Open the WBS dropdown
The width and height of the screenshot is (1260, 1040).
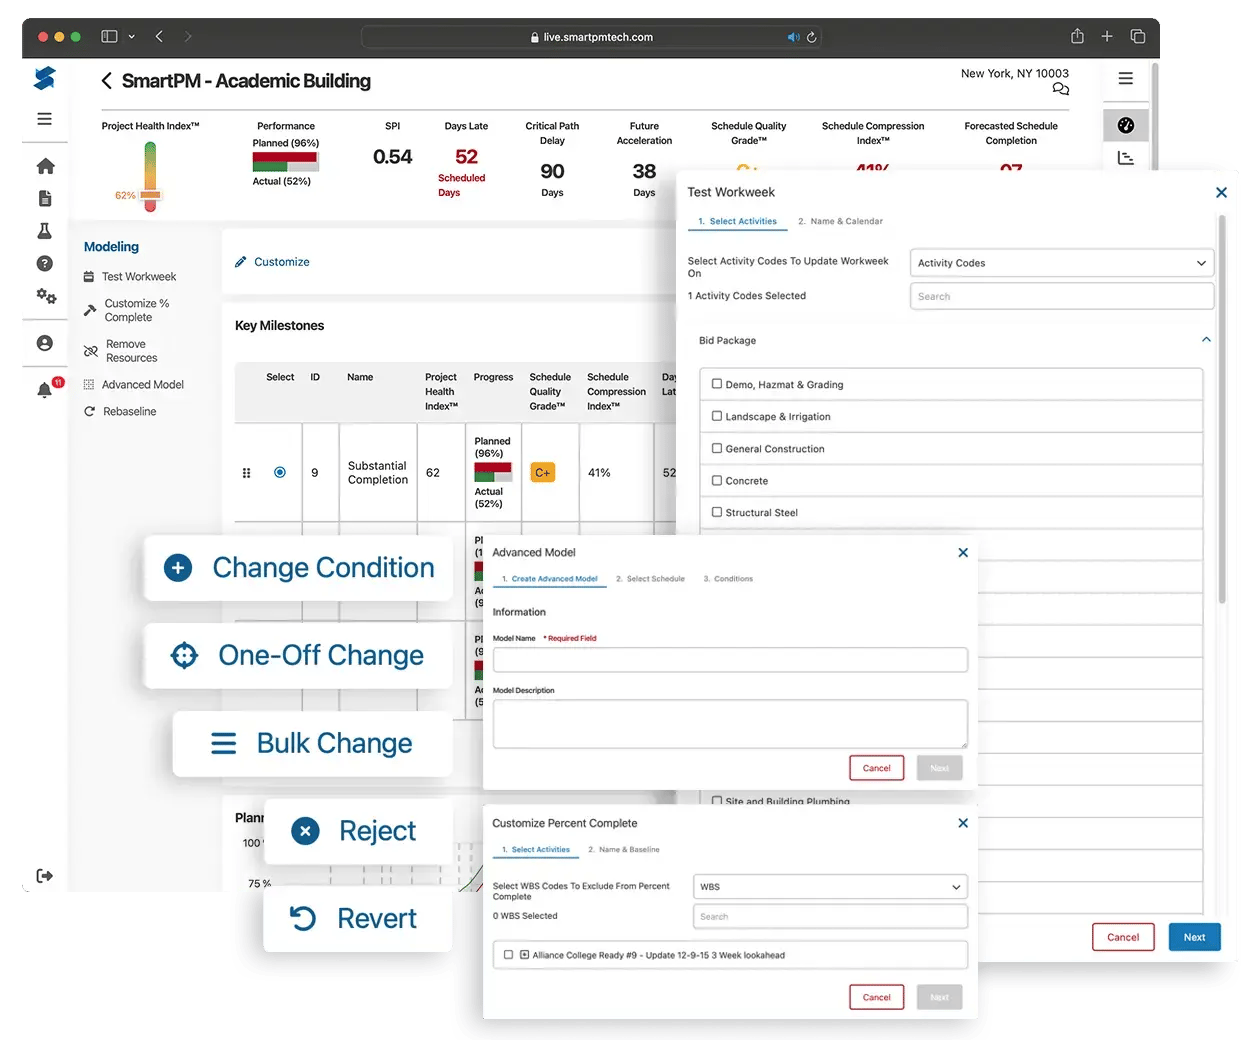830,887
